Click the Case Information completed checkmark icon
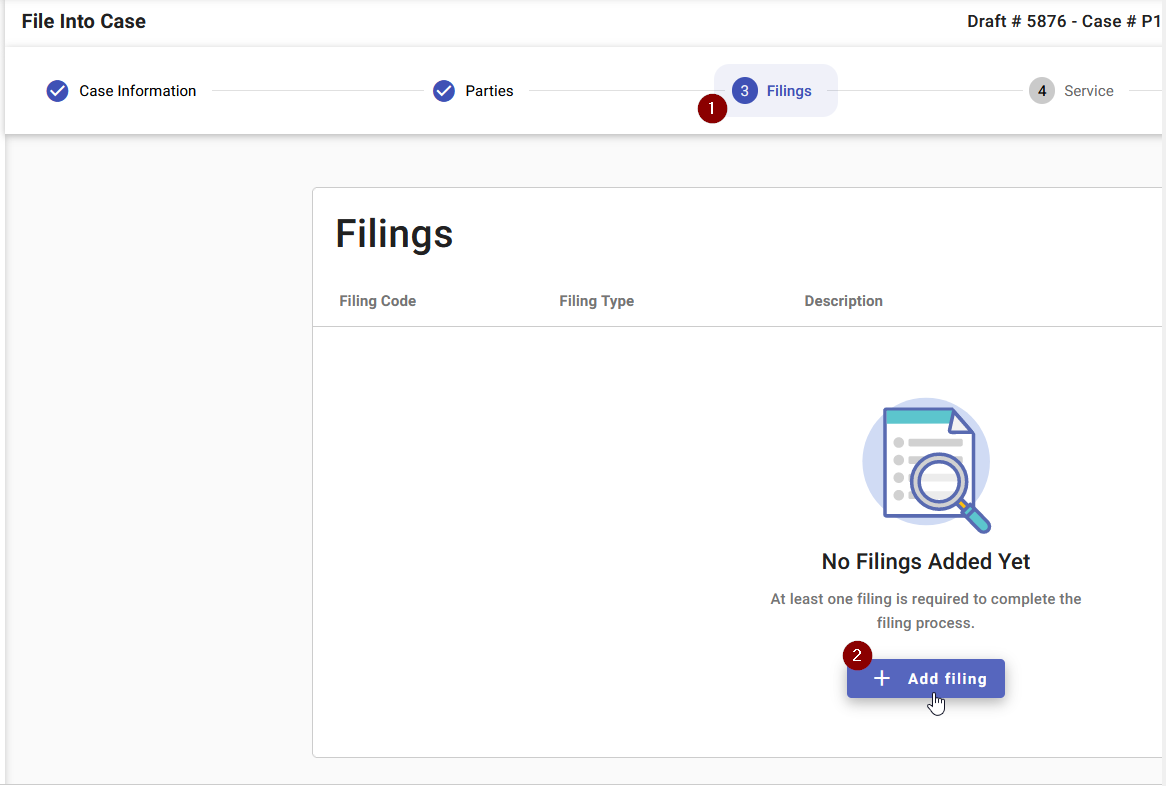The height and width of the screenshot is (786, 1166). (x=57, y=90)
